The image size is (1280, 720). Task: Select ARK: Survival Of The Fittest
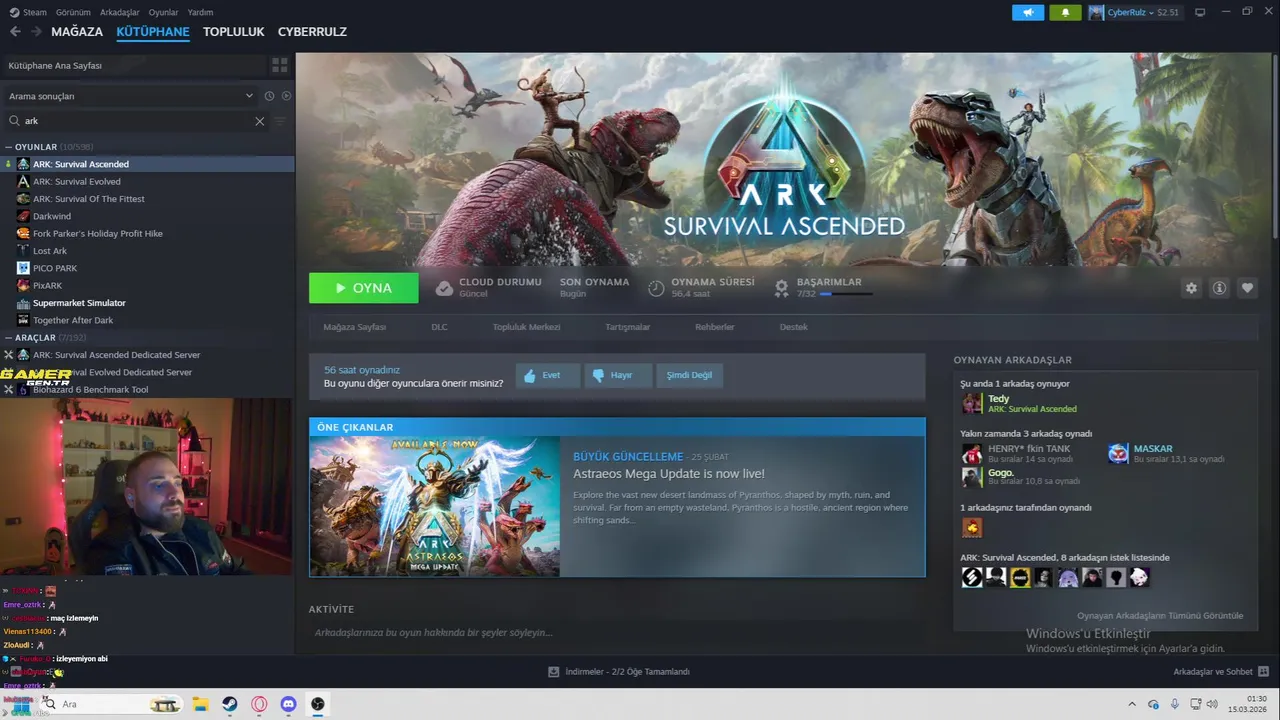click(x=88, y=199)
